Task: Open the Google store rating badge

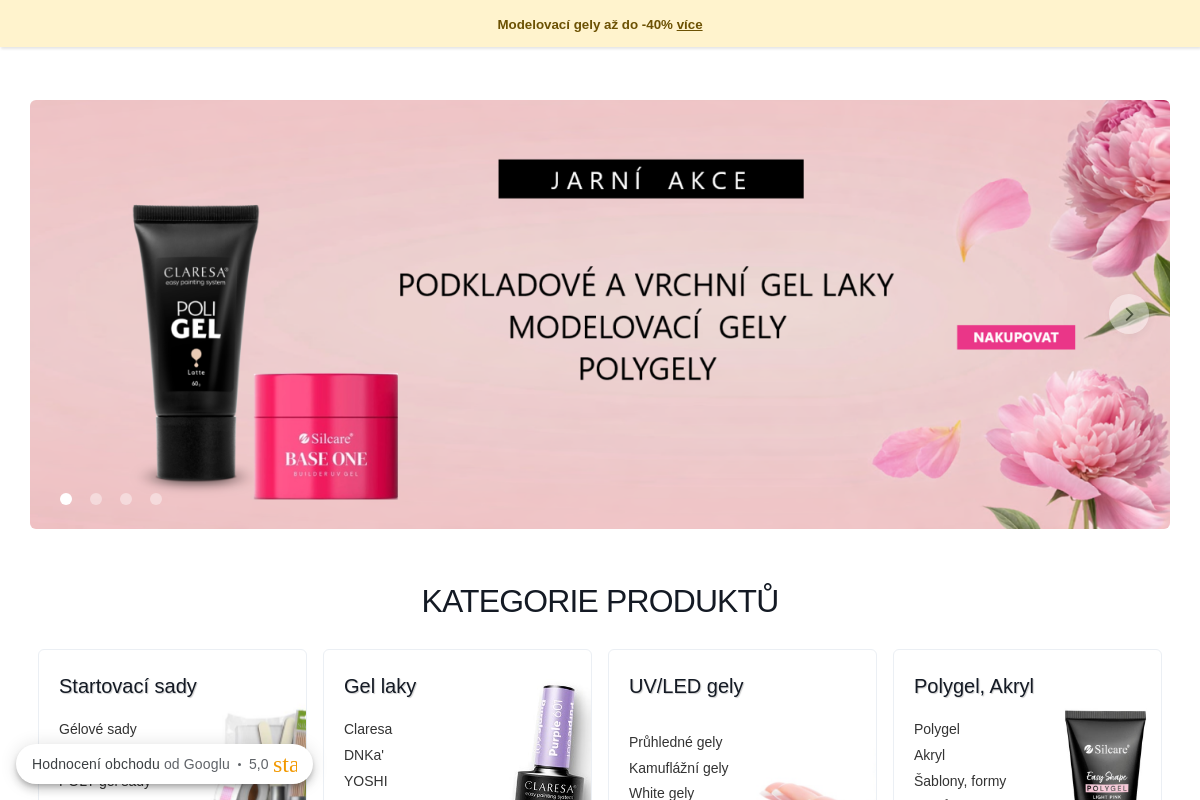Action: click(164, 764)
